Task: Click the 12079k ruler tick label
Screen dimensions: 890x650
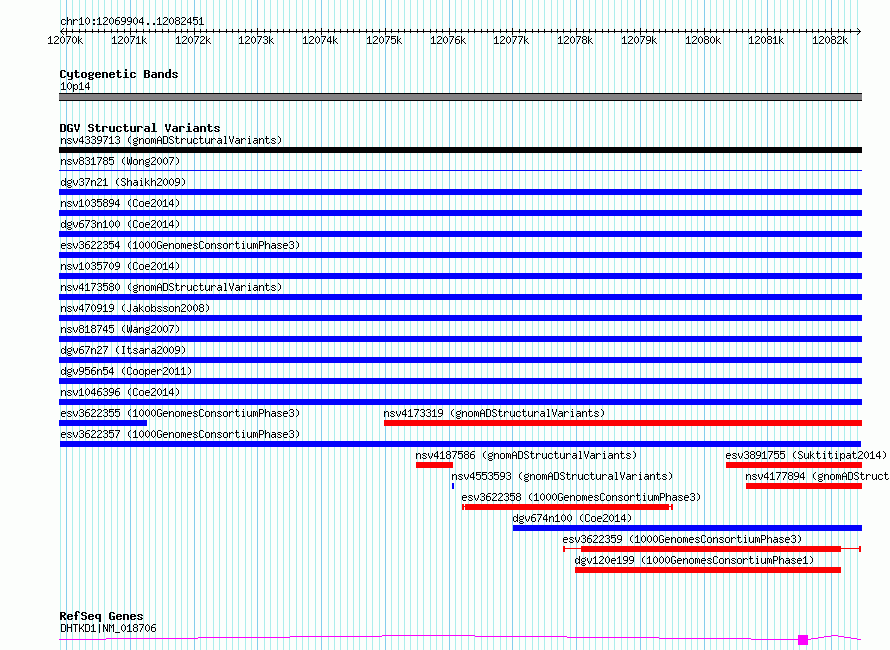Action: pyautogui.click(x=639, y=40)
